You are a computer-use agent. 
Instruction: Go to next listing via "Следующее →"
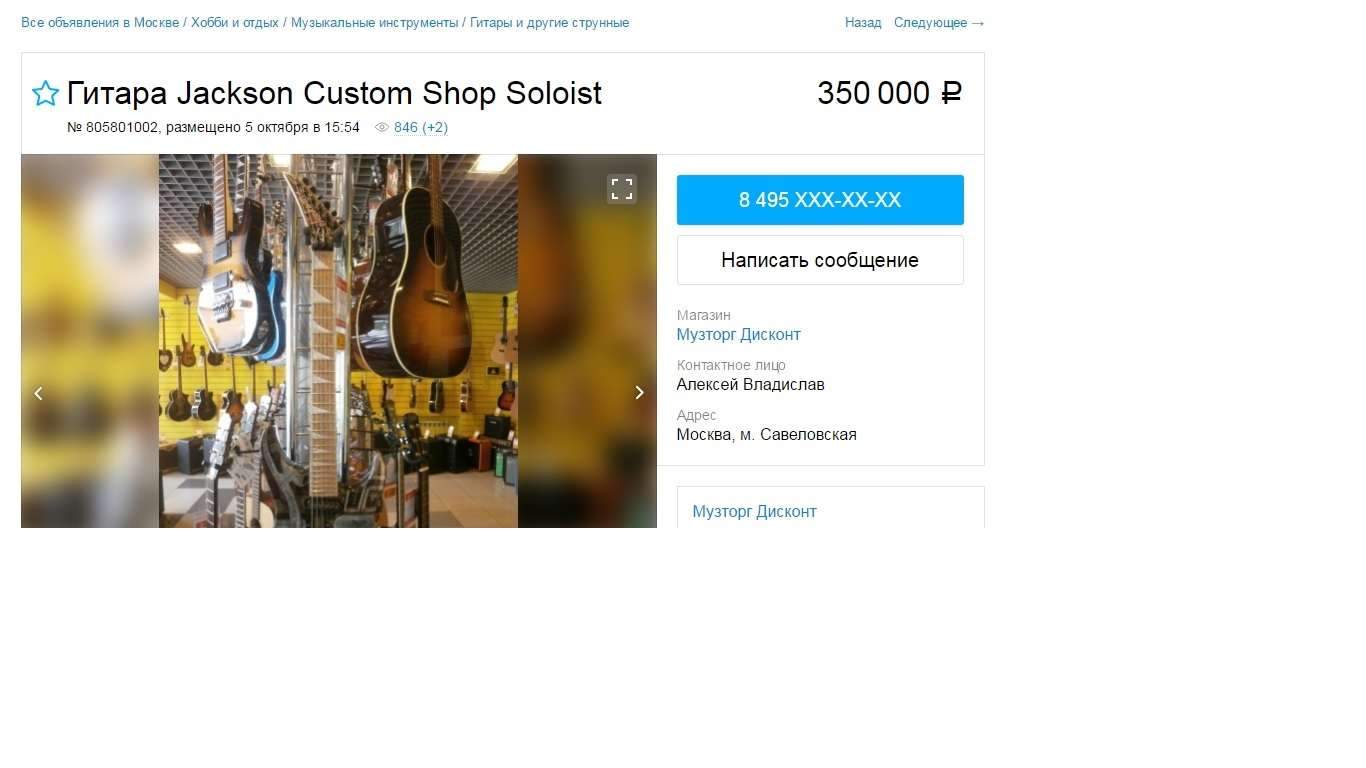pos(939,23)
